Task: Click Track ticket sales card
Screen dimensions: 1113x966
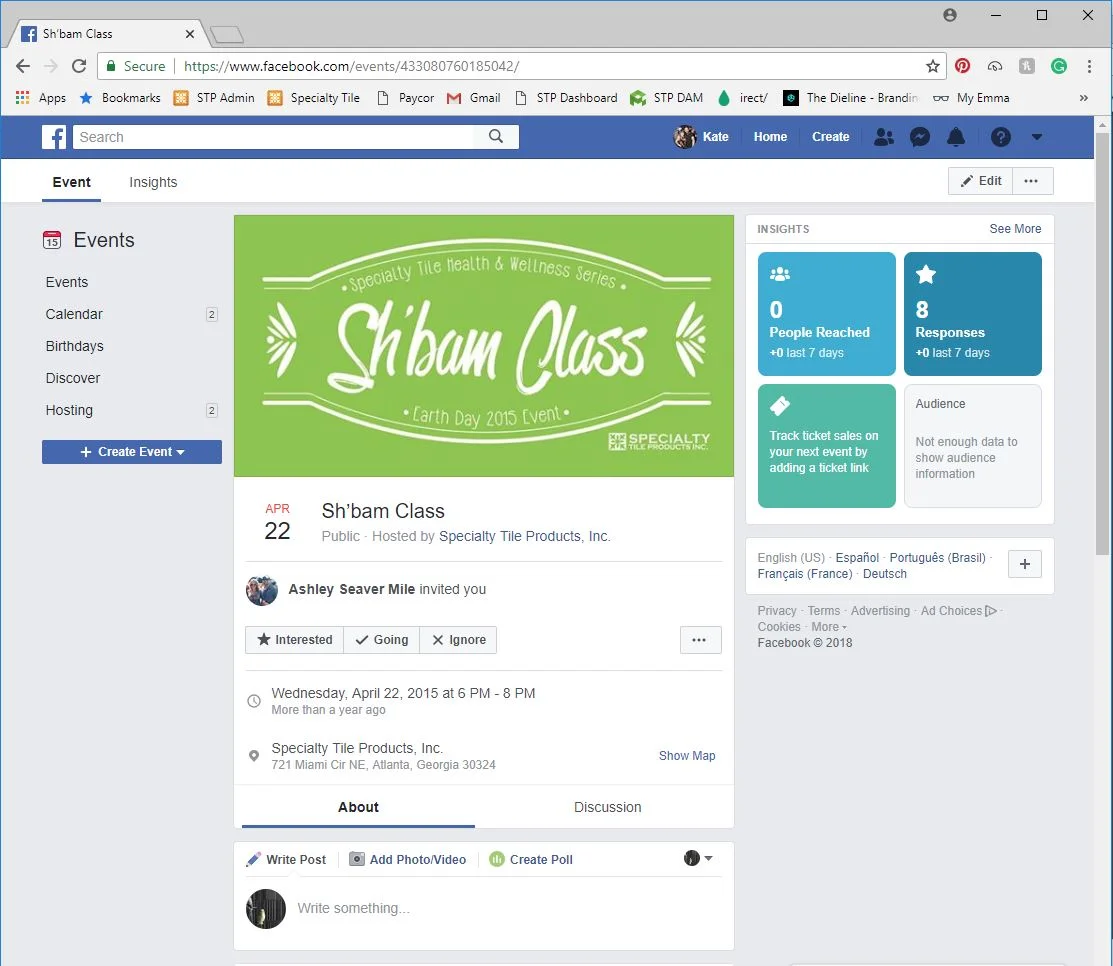Action: click(827, 446)
